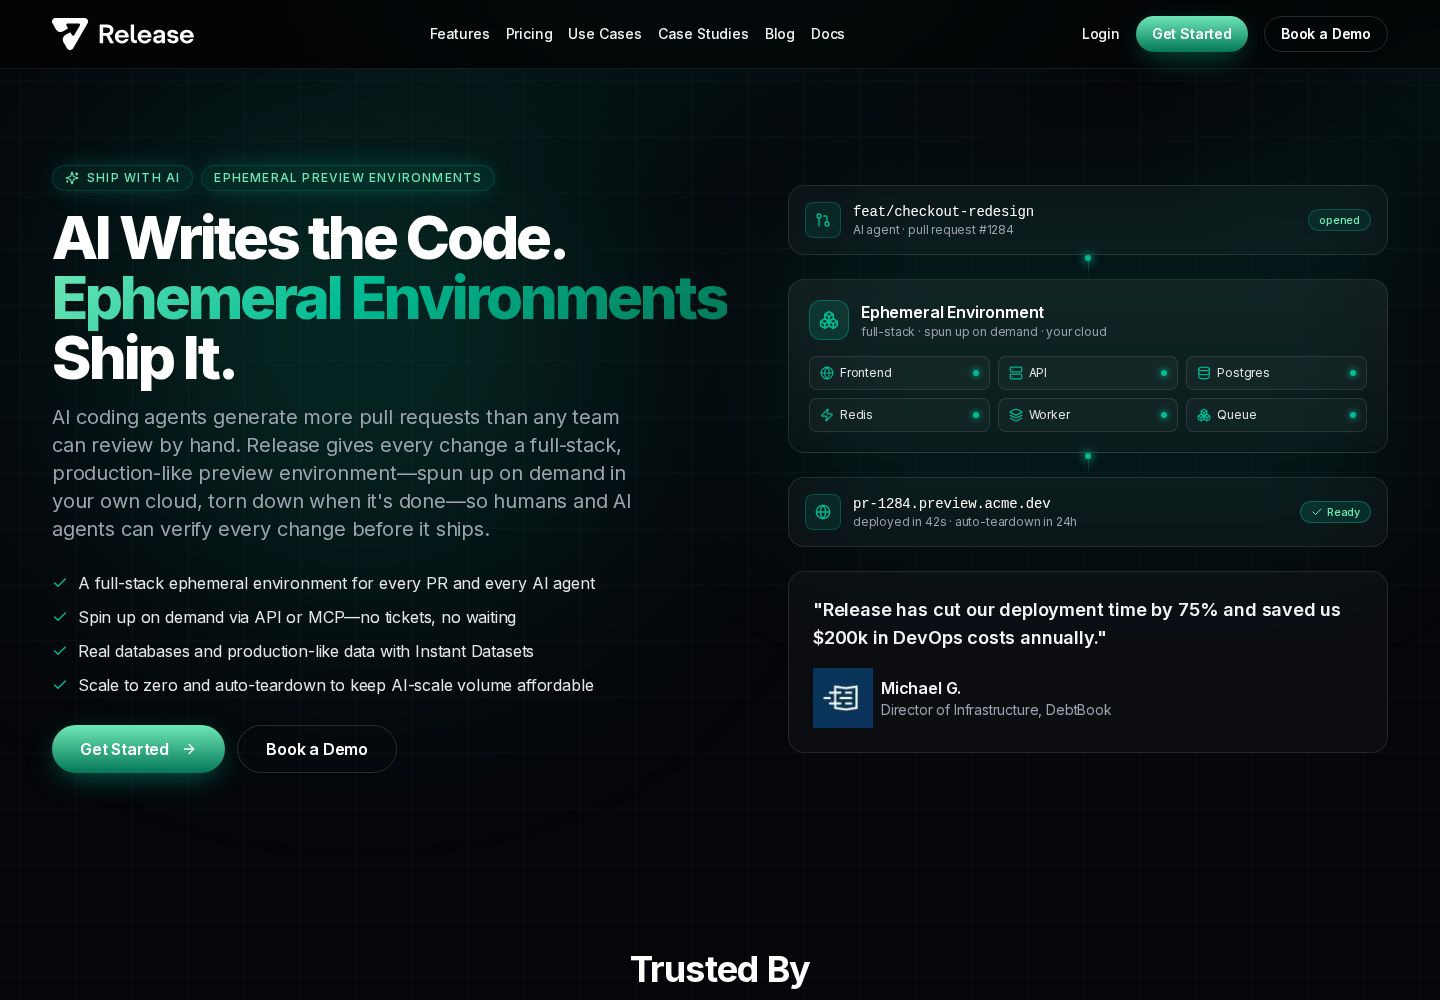This screenshot has height=1000, width=1440.
Task: Click the Redis lightning bolt icon
Action: [x=827, y=415]
